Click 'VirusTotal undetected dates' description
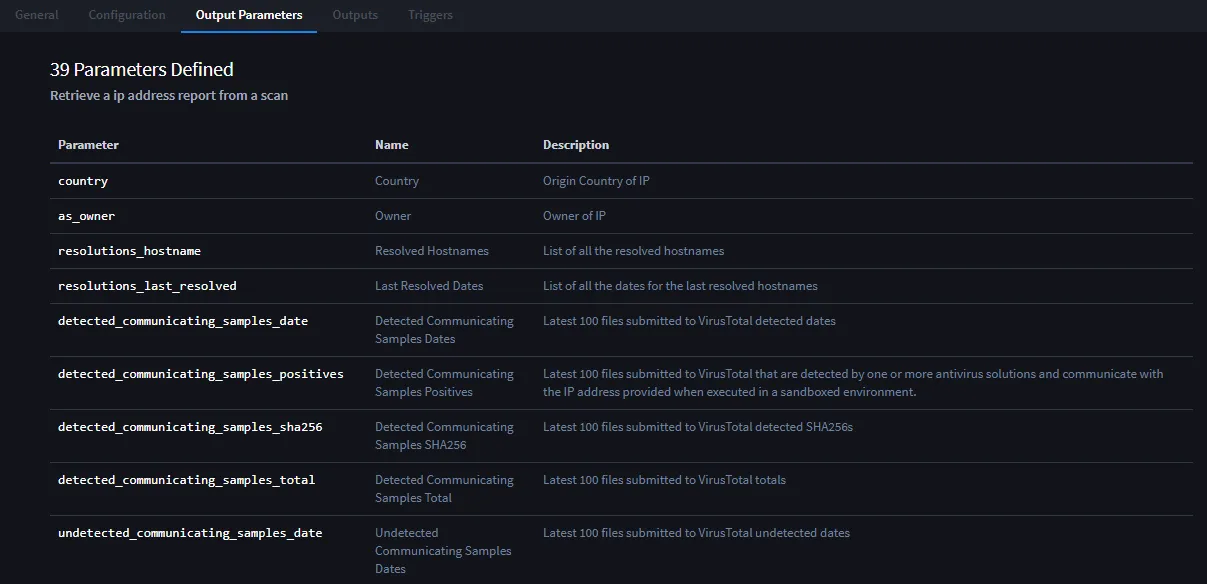This screenshot has width=1207, height=584. point(696,533)
